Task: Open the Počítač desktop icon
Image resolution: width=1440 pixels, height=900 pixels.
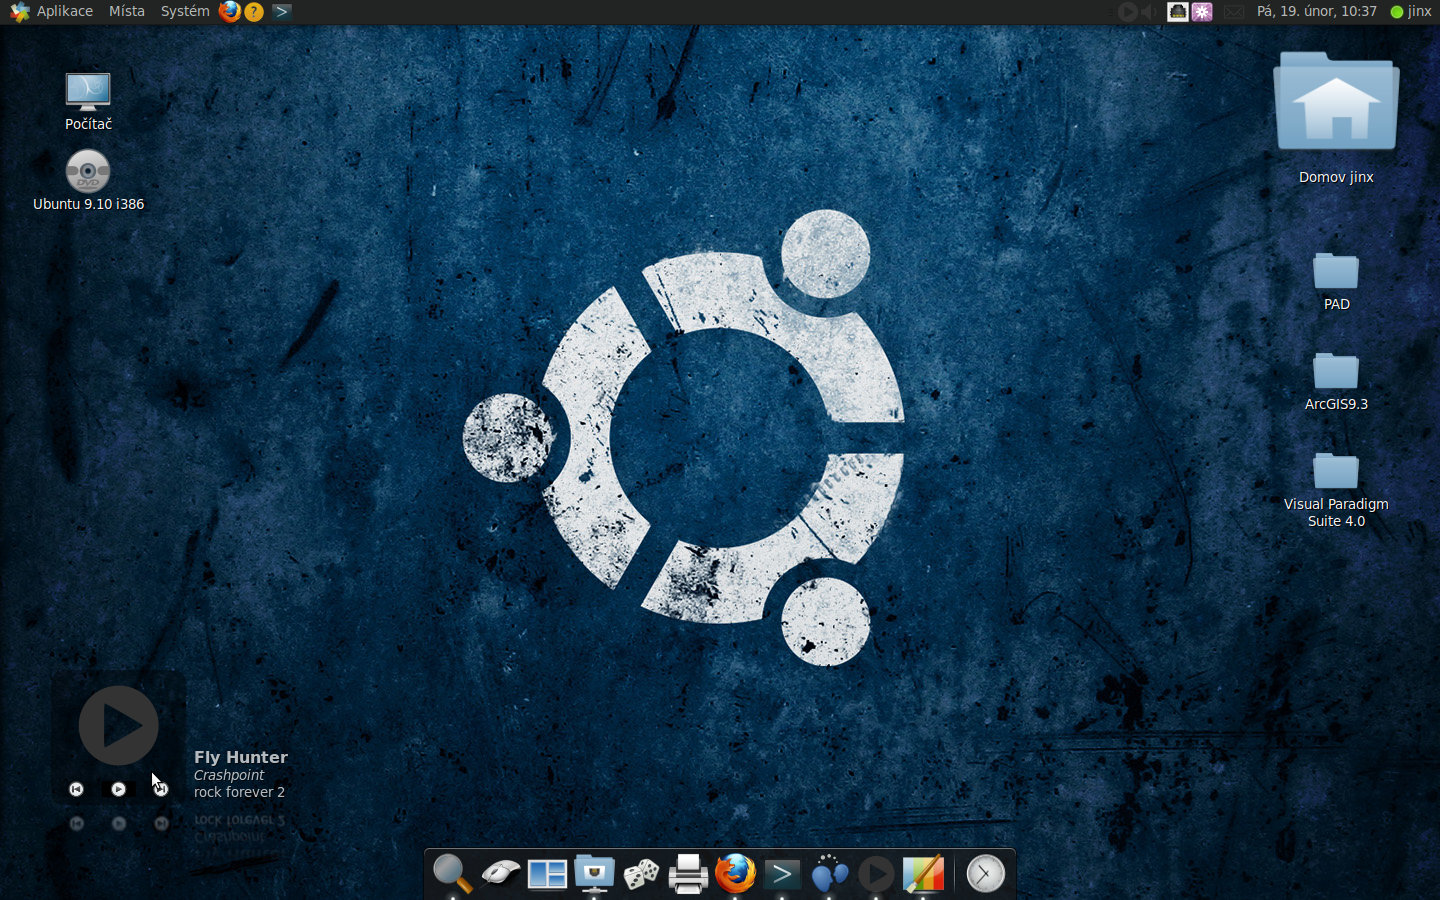Action: (88, 101)
